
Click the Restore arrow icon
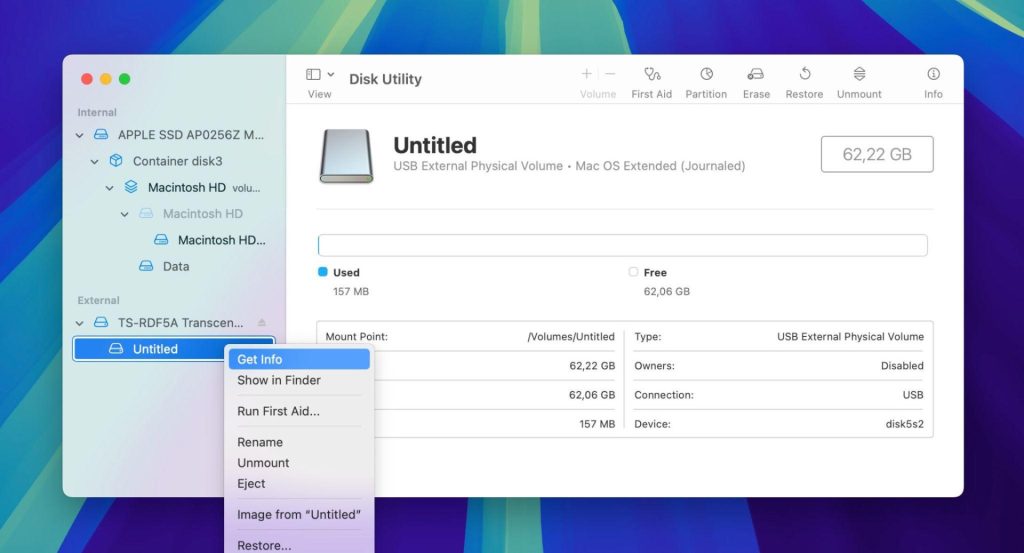coord(805,73)
